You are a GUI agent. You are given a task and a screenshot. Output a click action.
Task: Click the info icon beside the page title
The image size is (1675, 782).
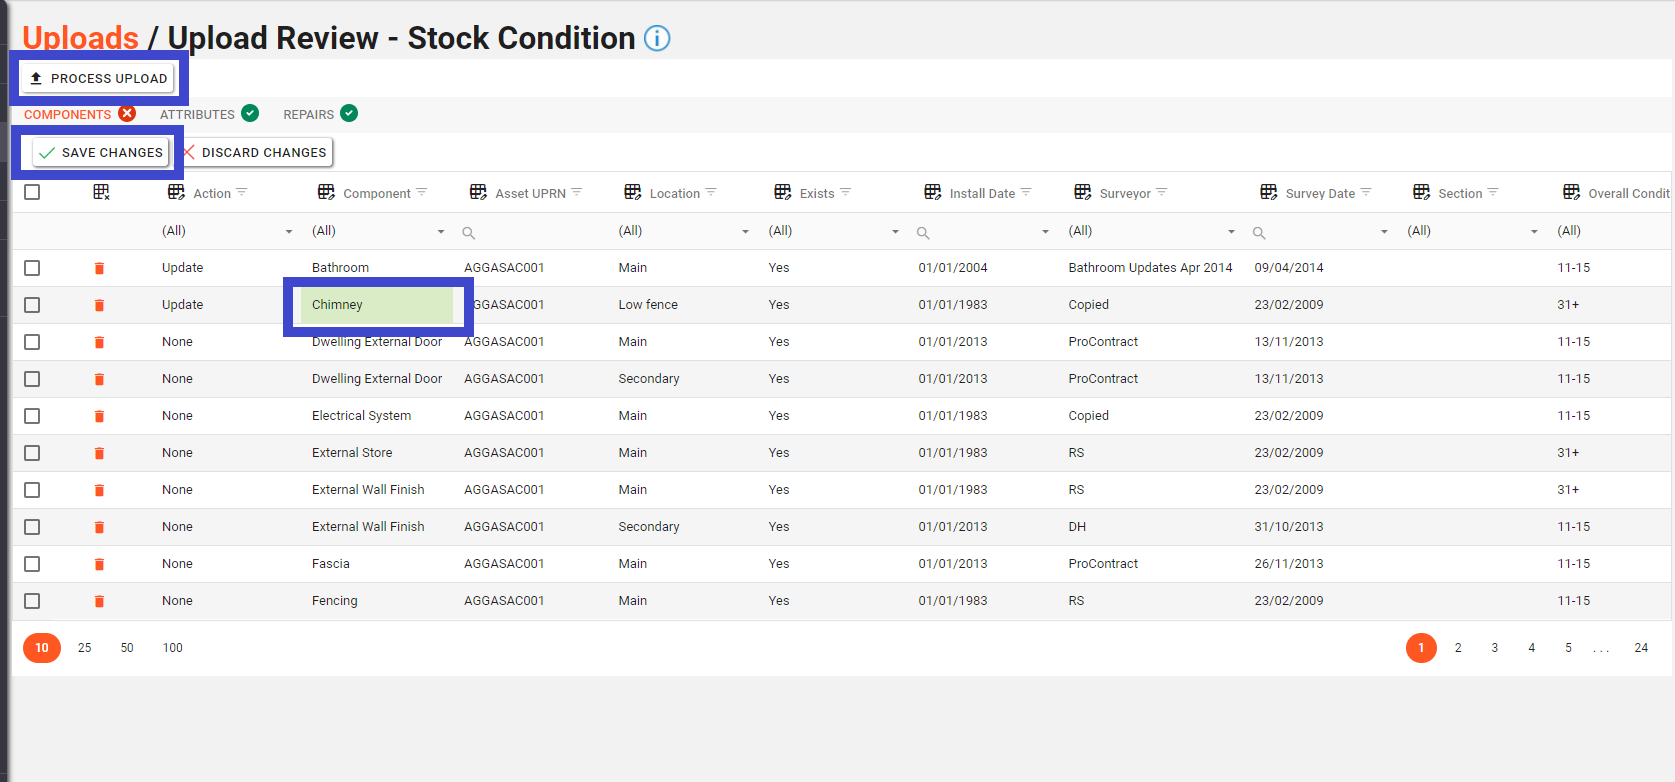click(657, 38)
